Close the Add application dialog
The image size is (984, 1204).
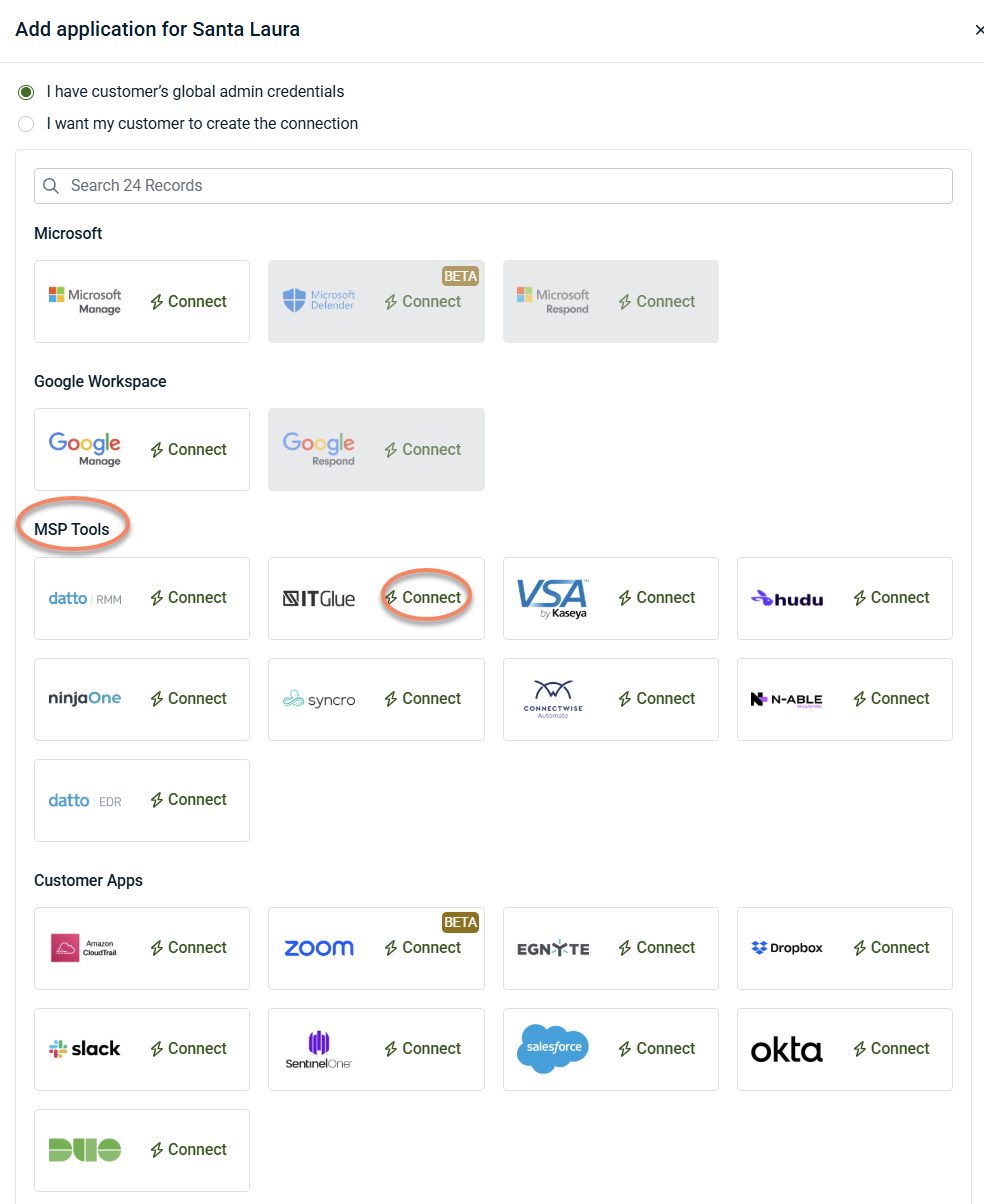pyautogui.click(x=978, y=30)
